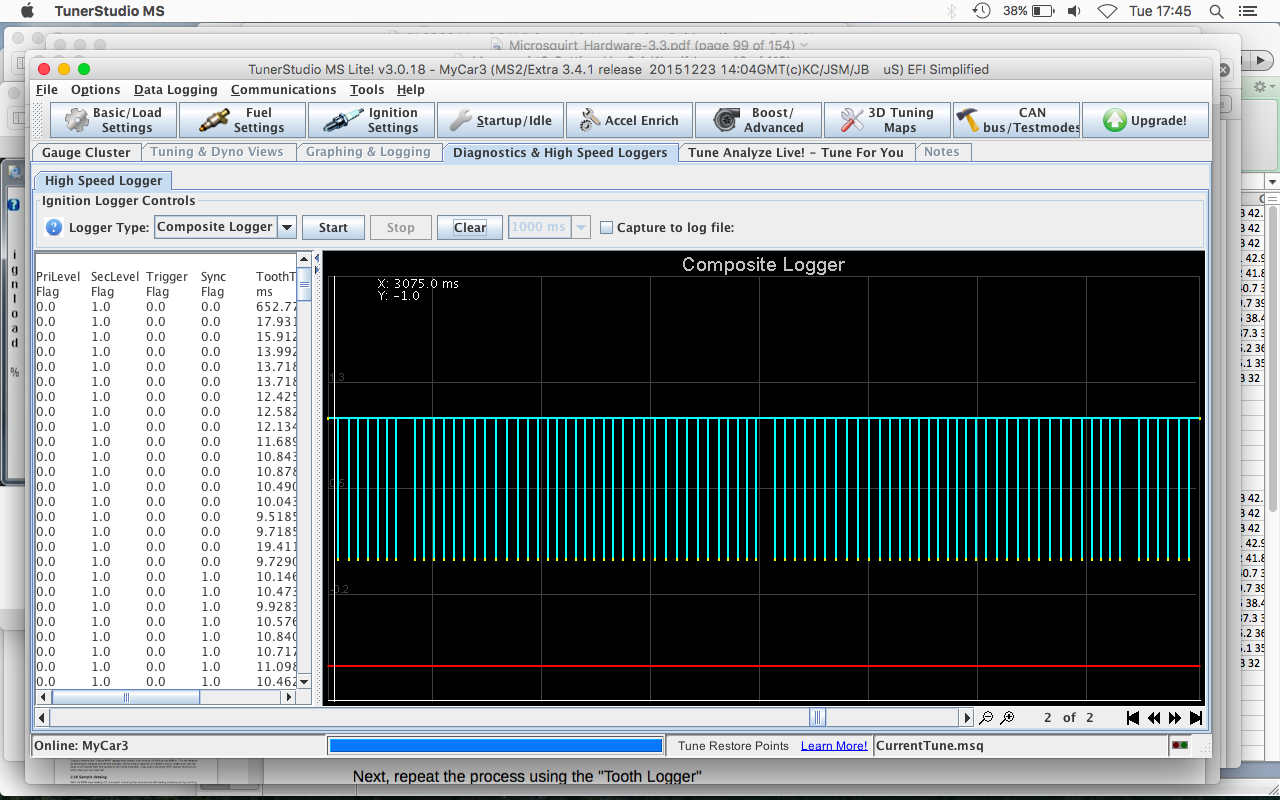The image size is (1280, 800).
Task: Click CurrentTune.msq in status bar
Action: click(x=930, y=746)
